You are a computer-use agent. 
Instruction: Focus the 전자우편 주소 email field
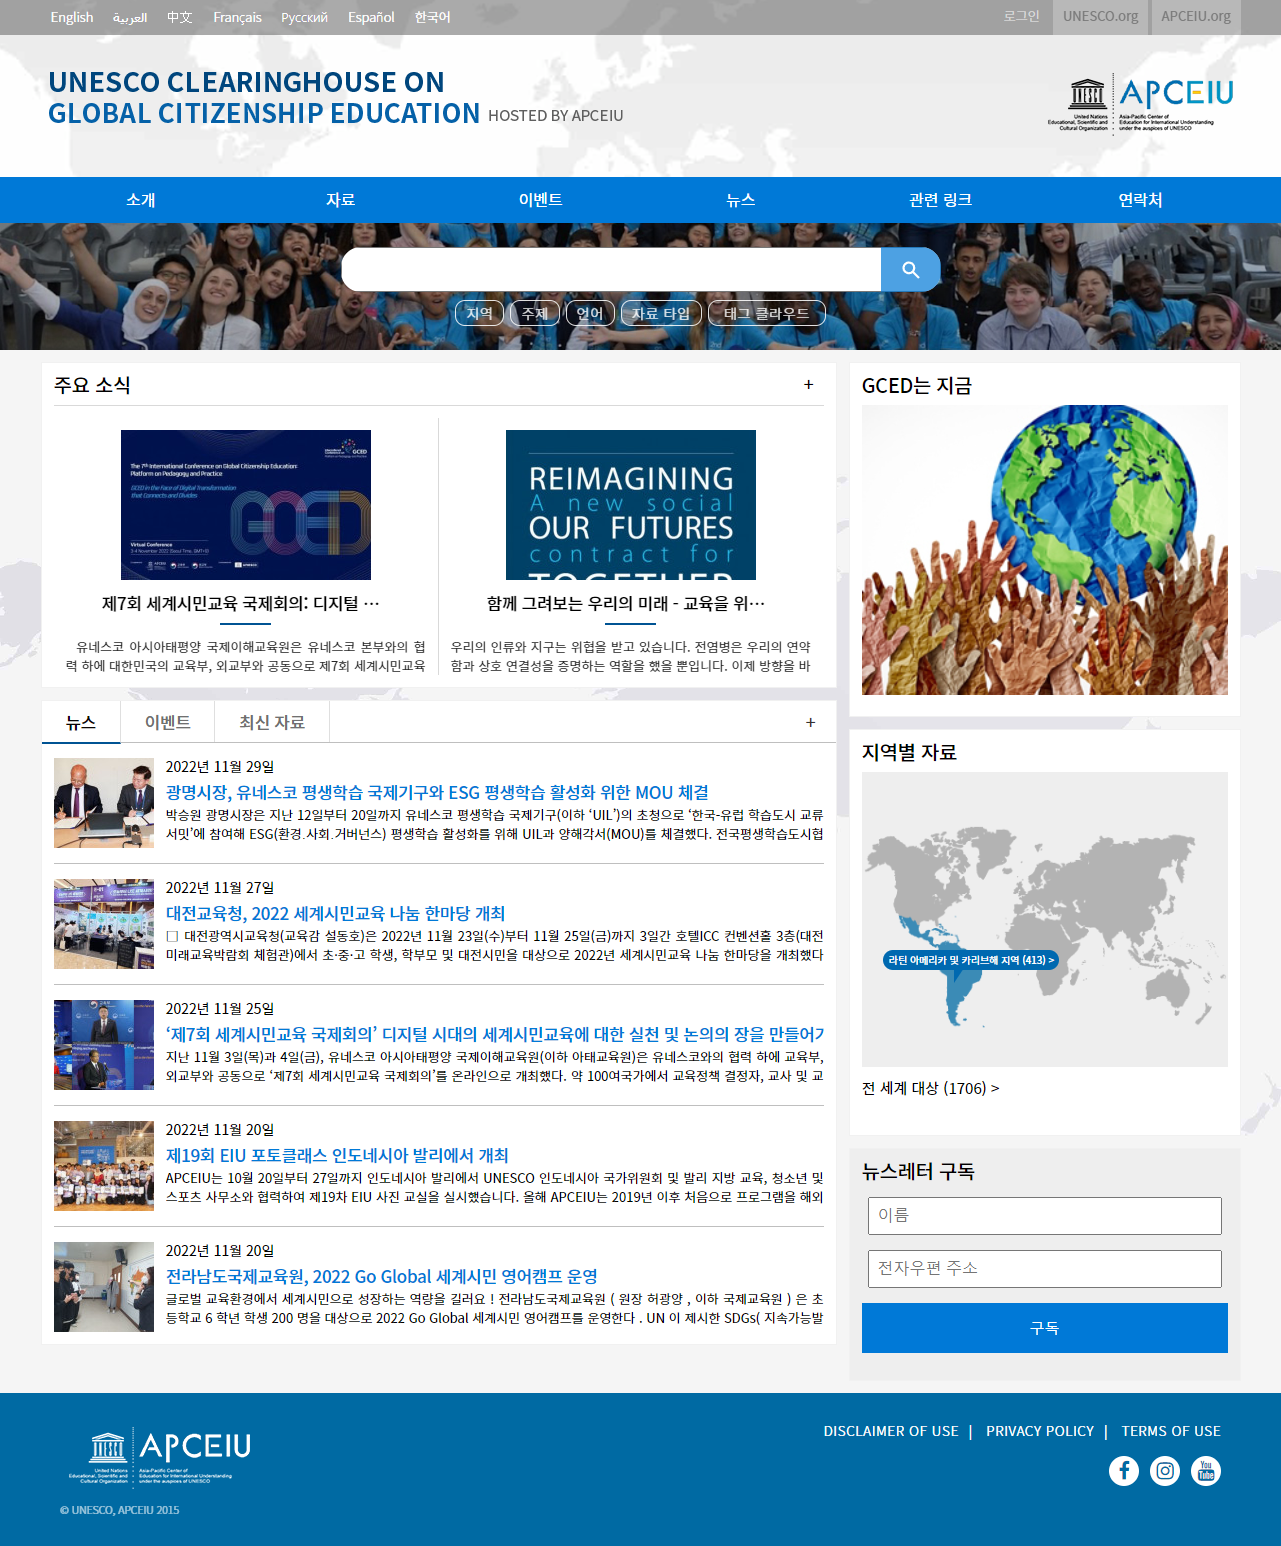coord(1045,1269)
